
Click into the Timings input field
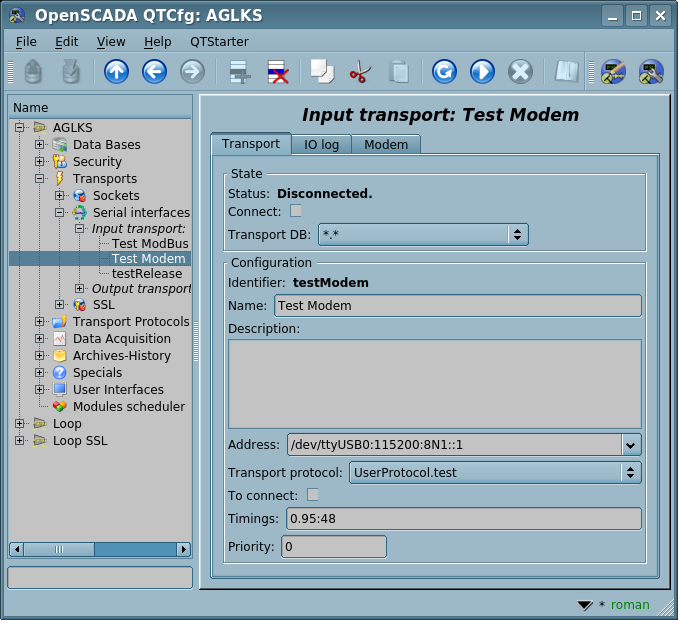[x=464, y=518]
